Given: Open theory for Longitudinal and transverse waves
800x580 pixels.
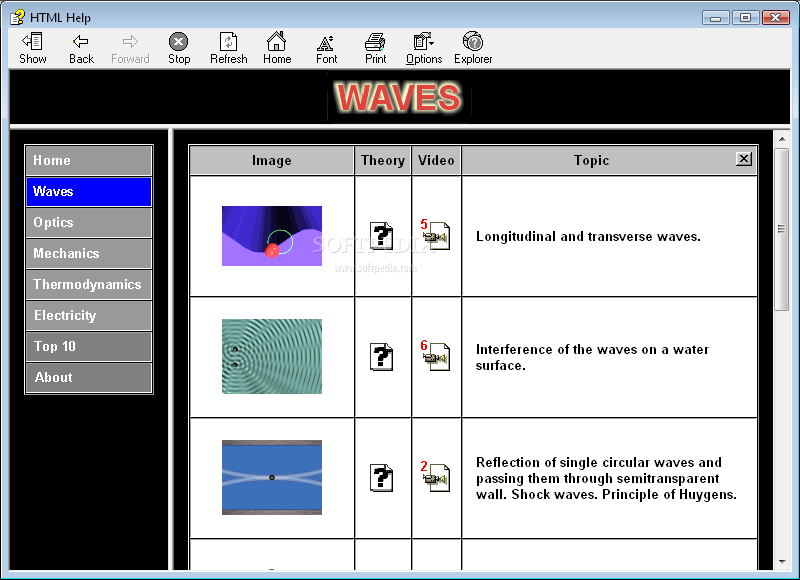Looking at the screenshot, I should coord(382,236).
